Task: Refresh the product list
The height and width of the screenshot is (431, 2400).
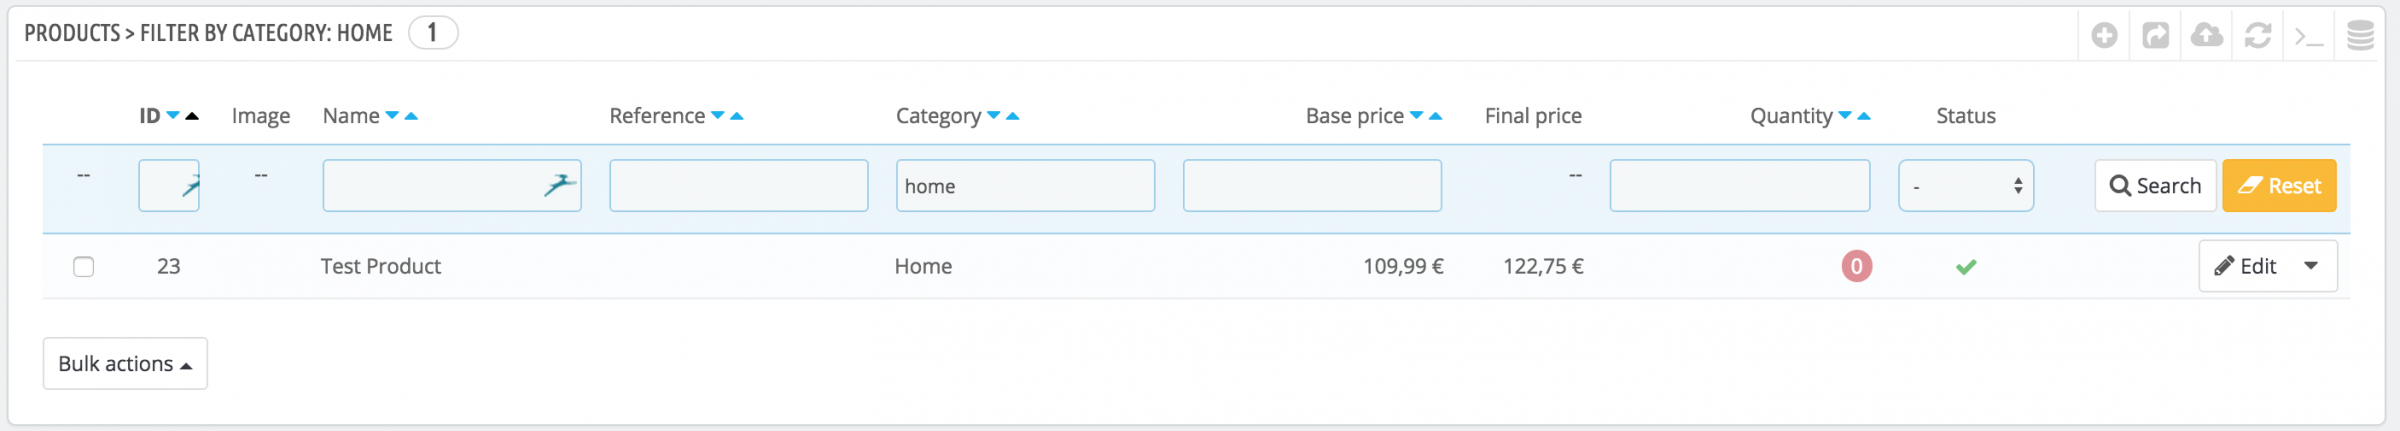Action: pyautogui.click(x=2258, y=36)
